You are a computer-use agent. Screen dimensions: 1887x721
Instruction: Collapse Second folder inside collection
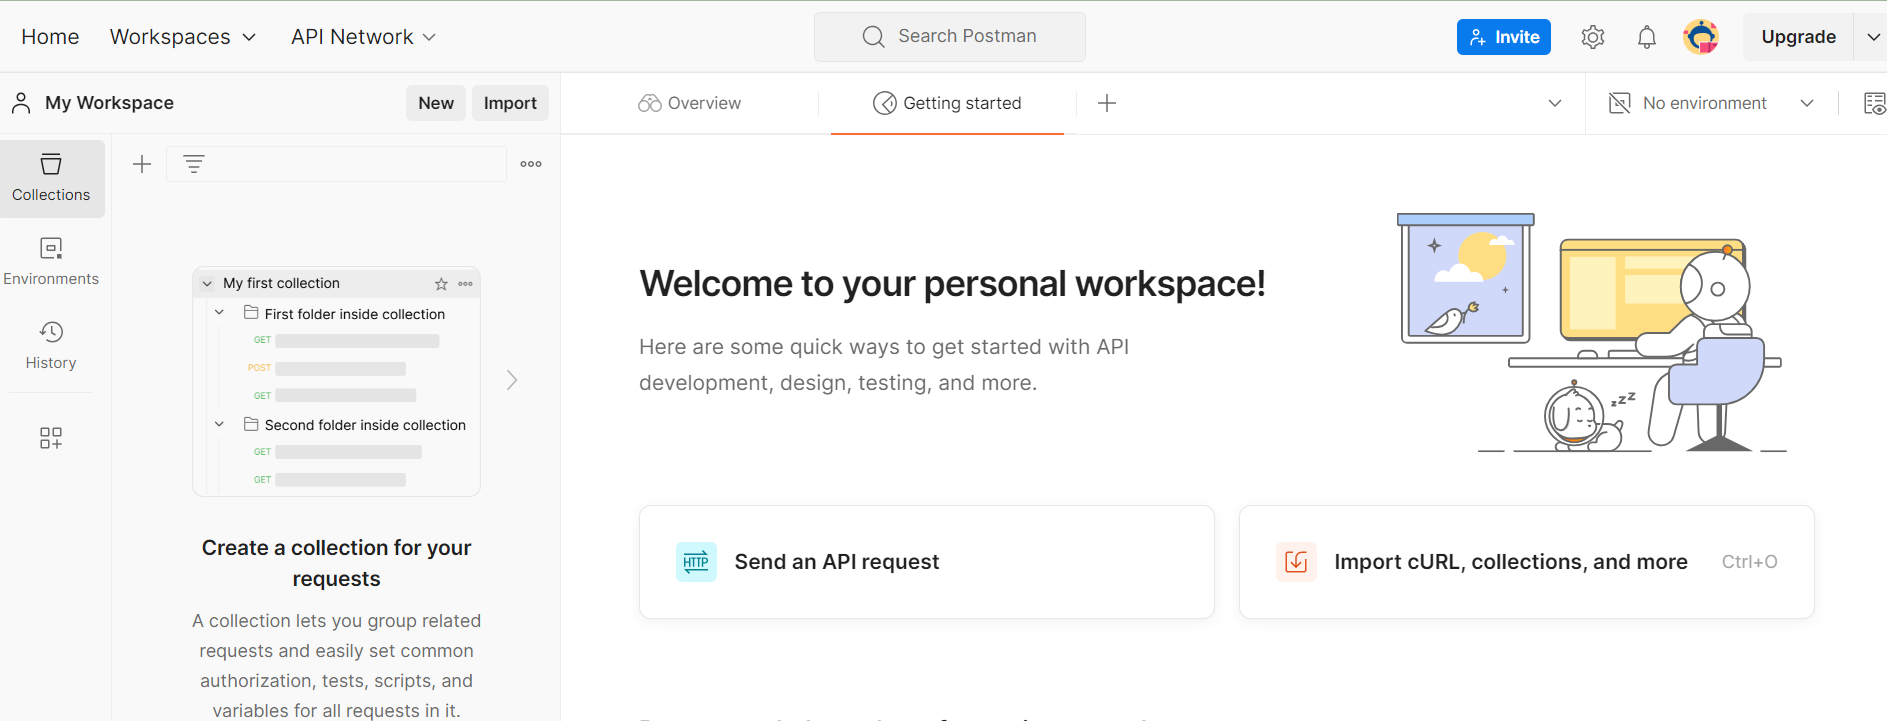point(219,424)
